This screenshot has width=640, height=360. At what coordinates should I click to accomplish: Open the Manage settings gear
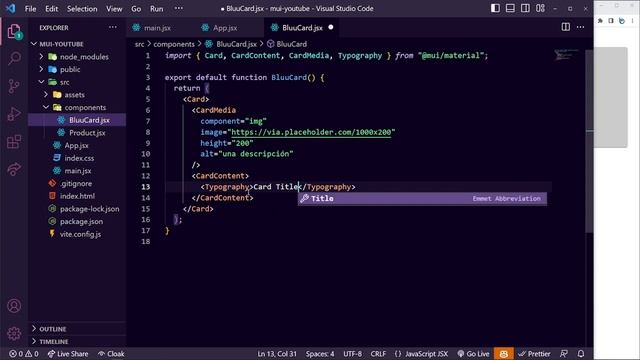coord(14,333)
